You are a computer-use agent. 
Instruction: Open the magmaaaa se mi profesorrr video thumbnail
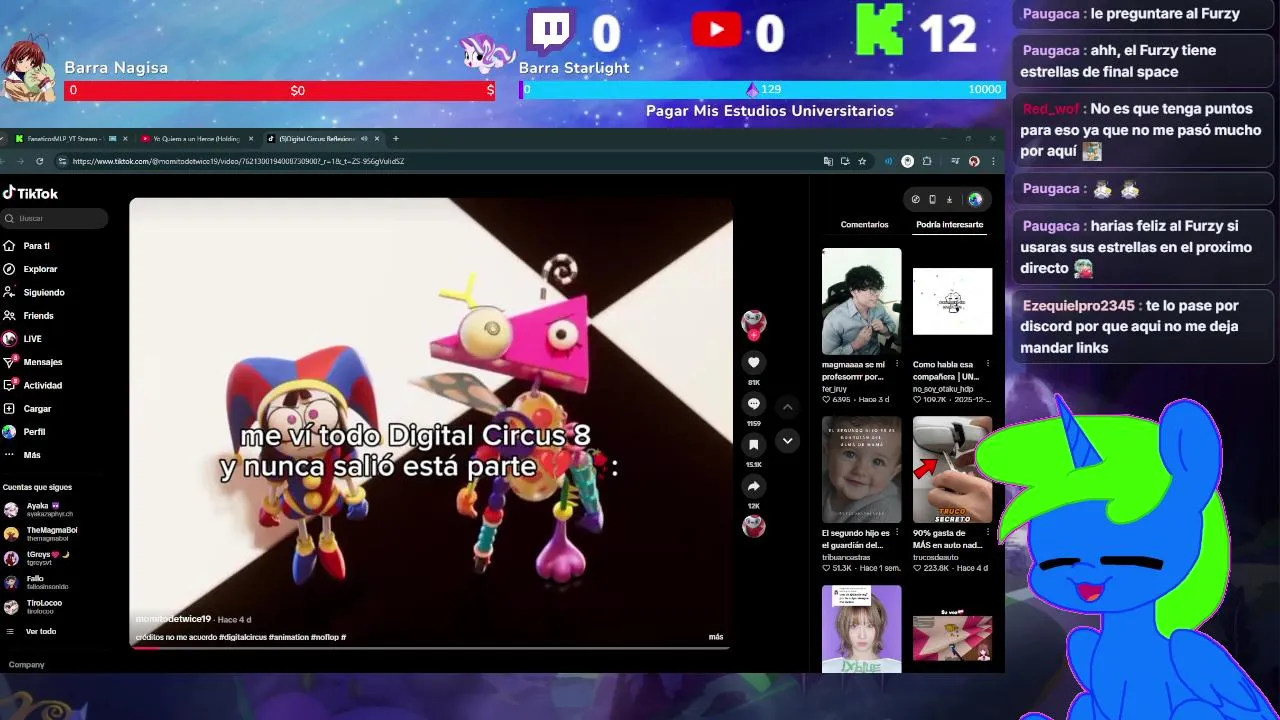[x=861, y=301]
